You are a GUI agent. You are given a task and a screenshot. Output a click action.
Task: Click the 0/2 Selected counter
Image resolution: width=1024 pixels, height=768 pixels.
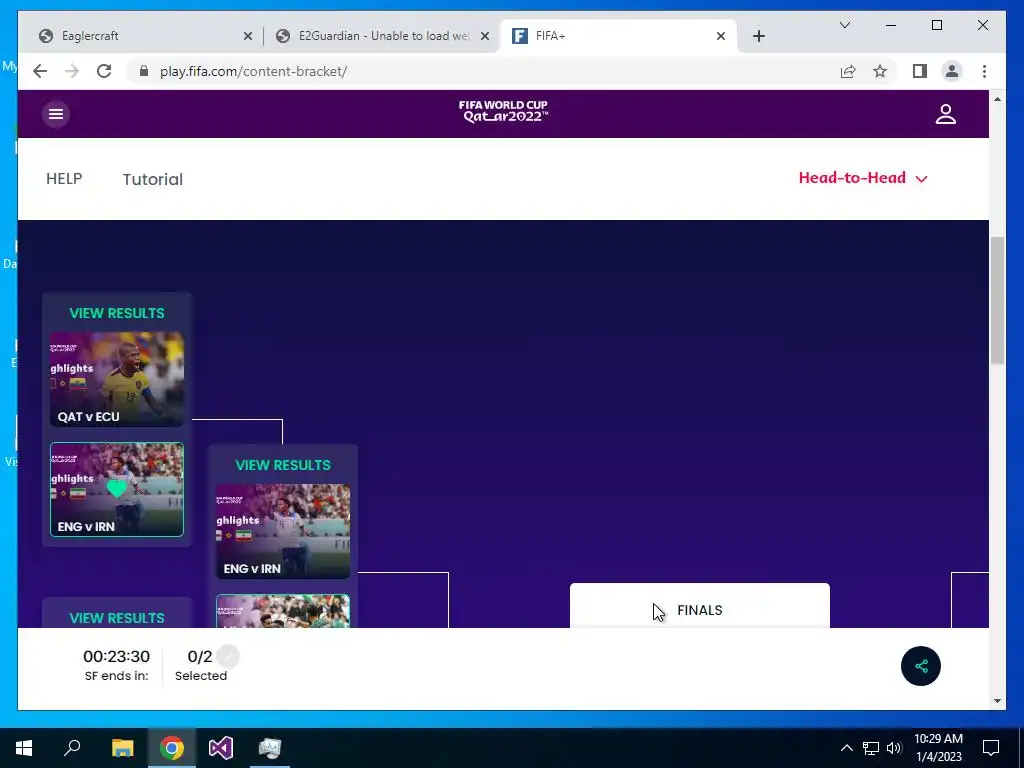(x=200, y=665)
